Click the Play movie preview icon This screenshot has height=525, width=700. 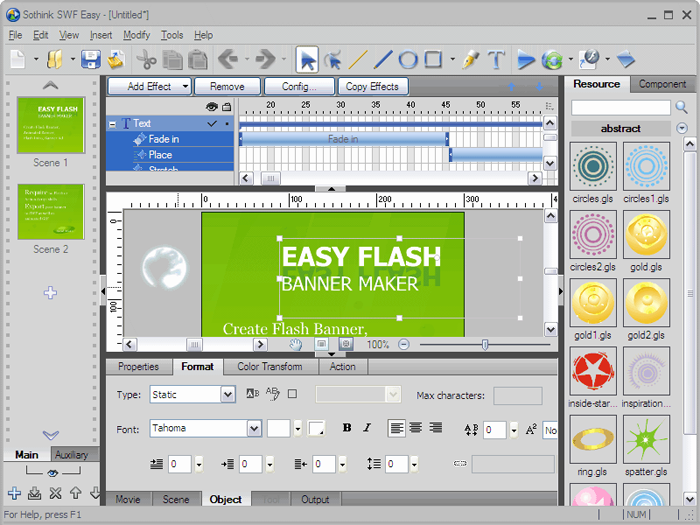(526, 59)
